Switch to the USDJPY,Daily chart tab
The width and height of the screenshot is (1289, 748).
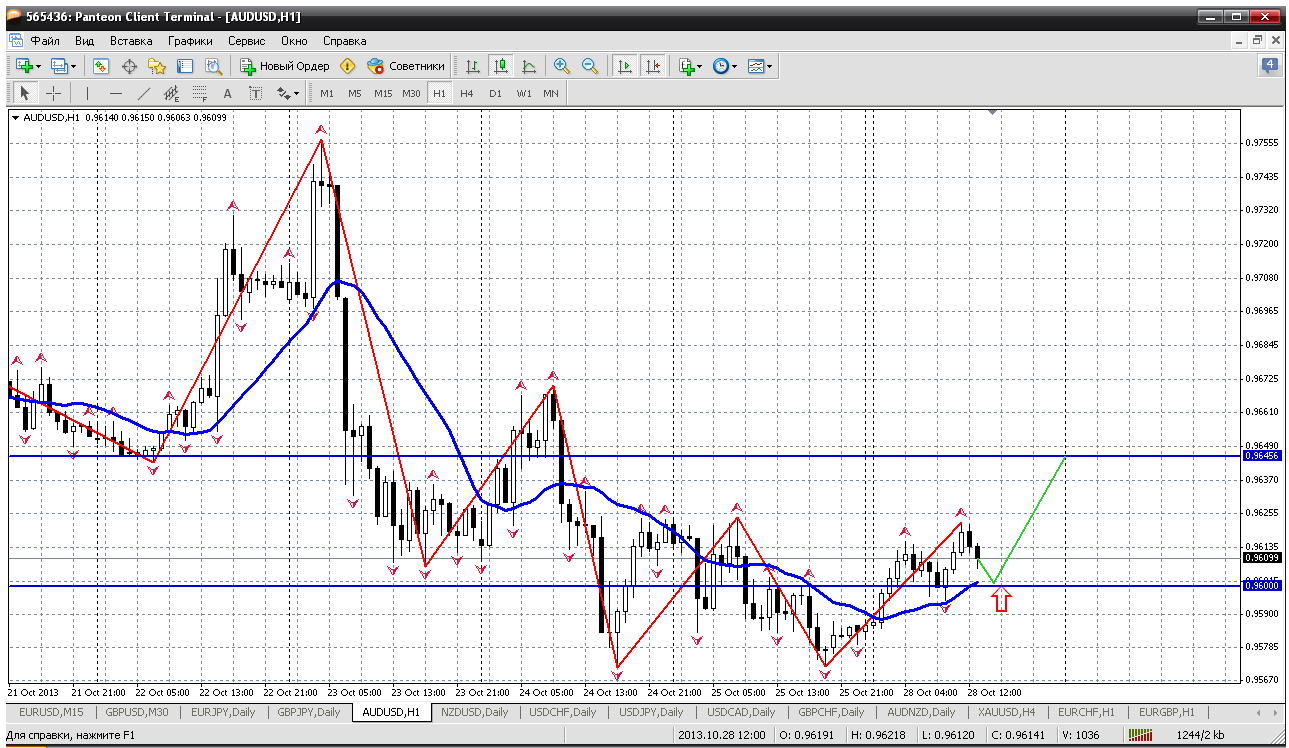651,712
